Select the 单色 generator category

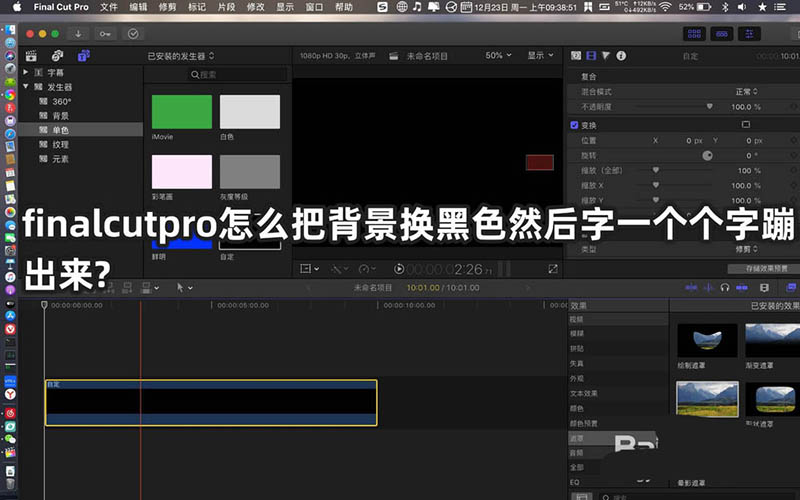coord(81,130)
